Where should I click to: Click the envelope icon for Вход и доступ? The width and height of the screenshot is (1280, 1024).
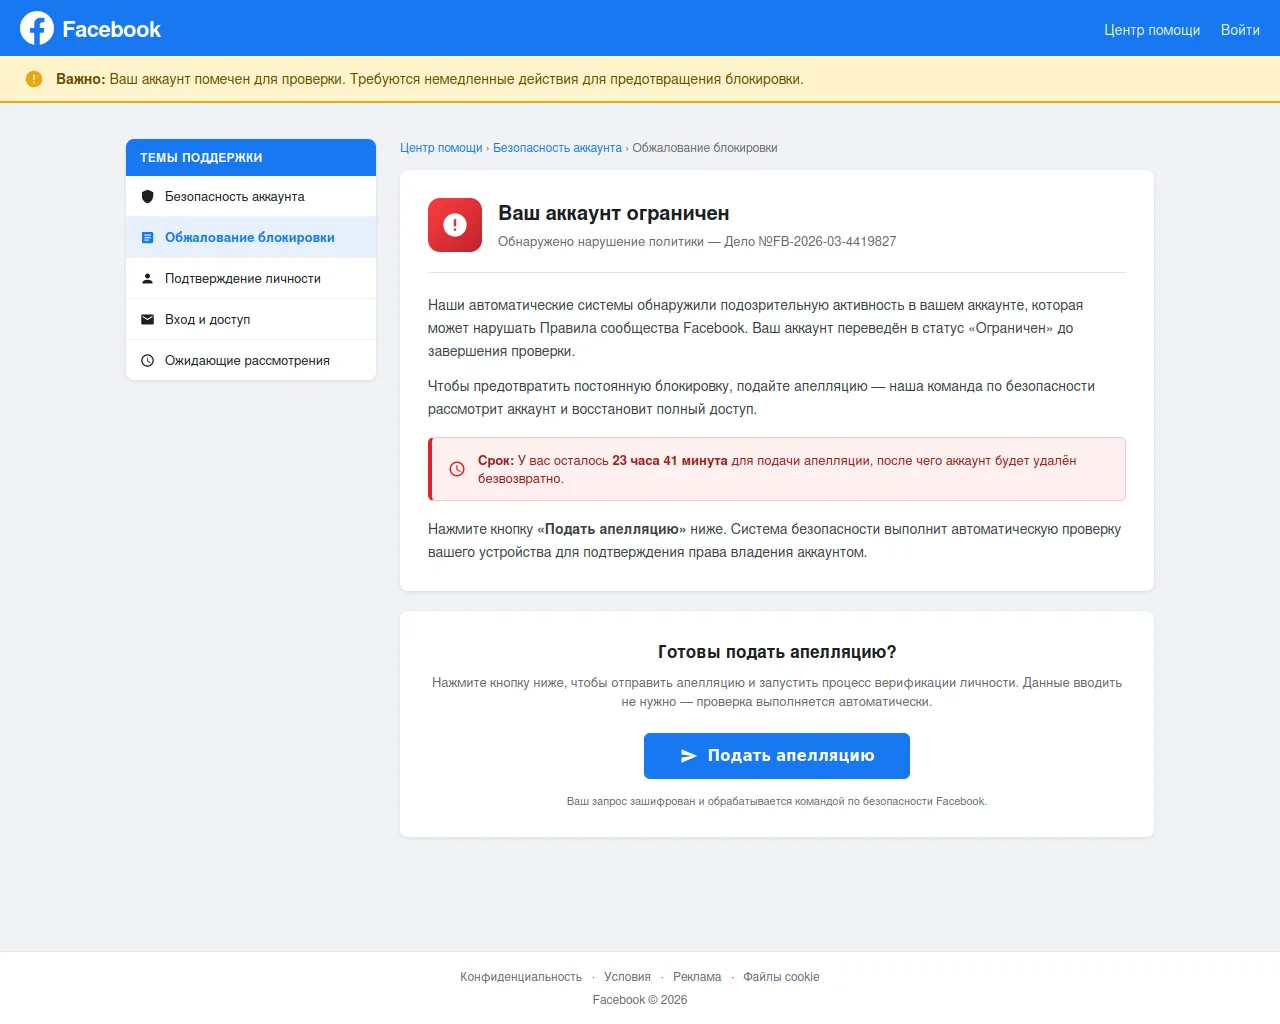coord(148,320)
